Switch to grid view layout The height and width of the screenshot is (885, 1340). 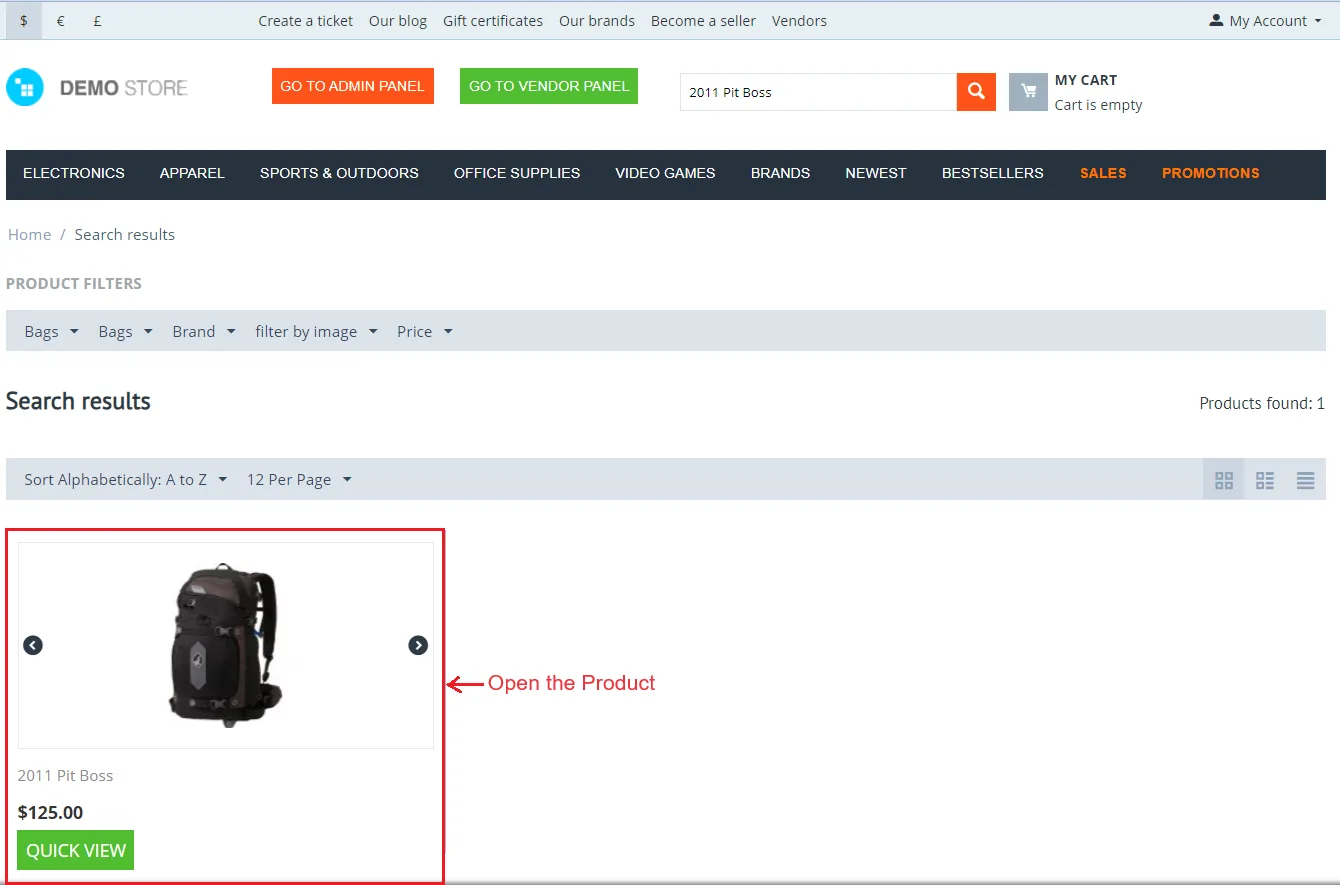tap(1224, 480)
